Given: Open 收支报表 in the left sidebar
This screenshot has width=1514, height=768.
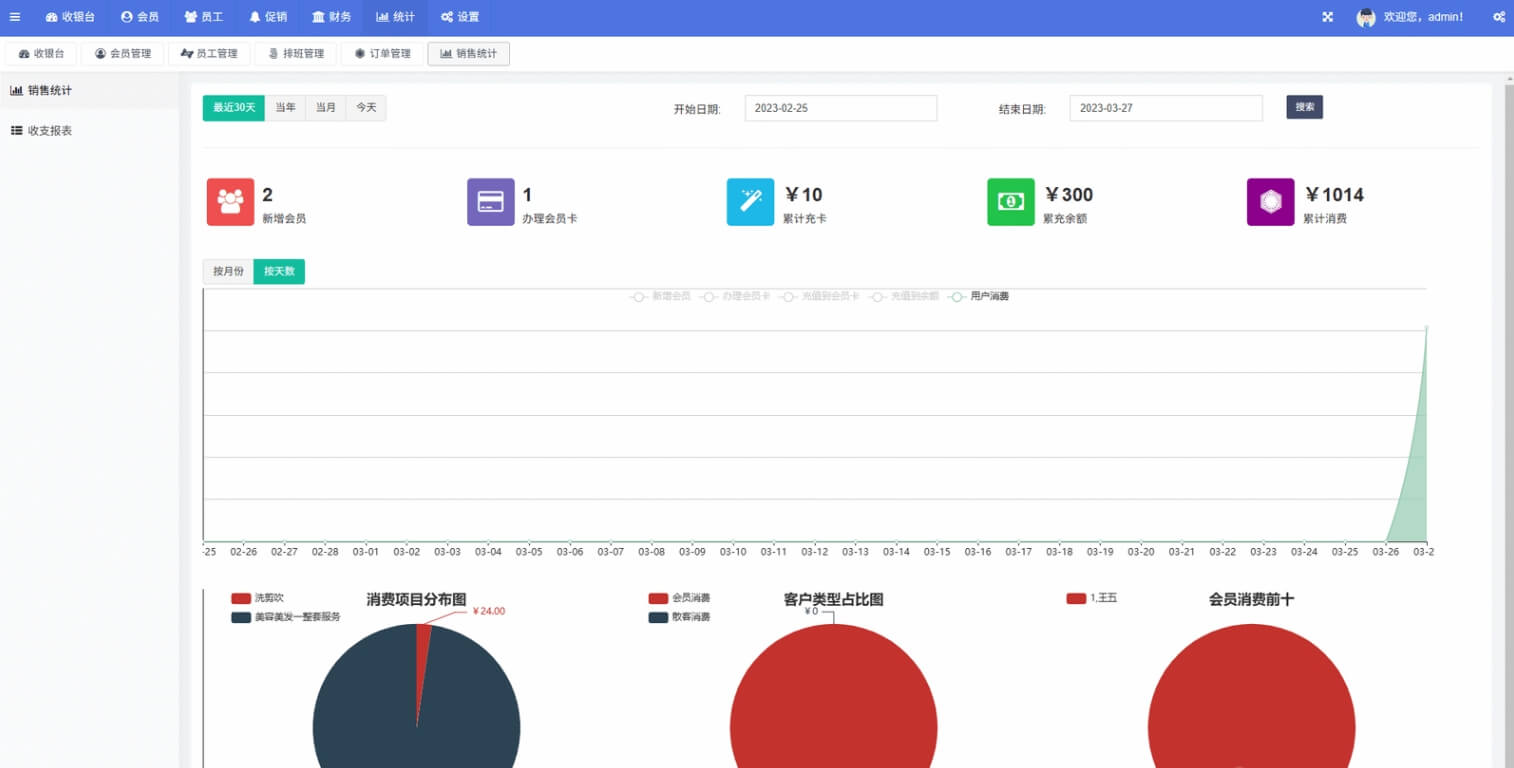Looking at the screenshot, I should (47, 130).
